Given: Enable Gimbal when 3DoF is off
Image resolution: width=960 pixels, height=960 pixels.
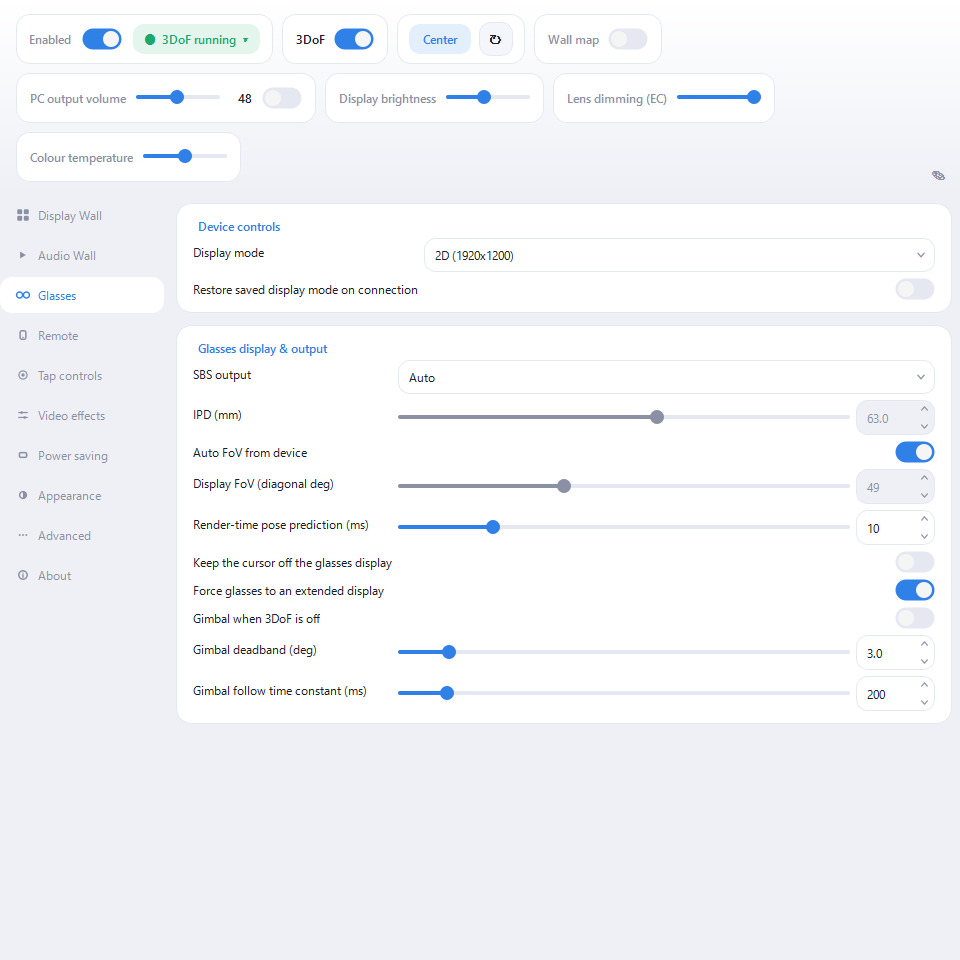Looking at the screenshot, I should [915, 618].
